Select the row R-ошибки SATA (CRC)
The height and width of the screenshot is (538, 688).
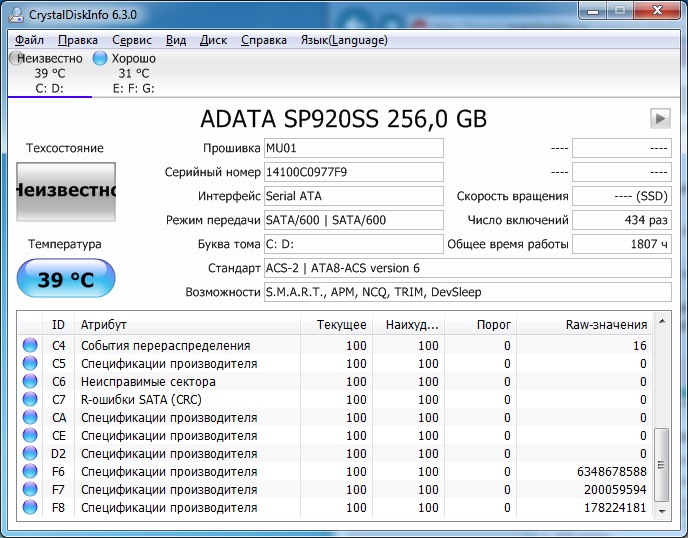335,399
